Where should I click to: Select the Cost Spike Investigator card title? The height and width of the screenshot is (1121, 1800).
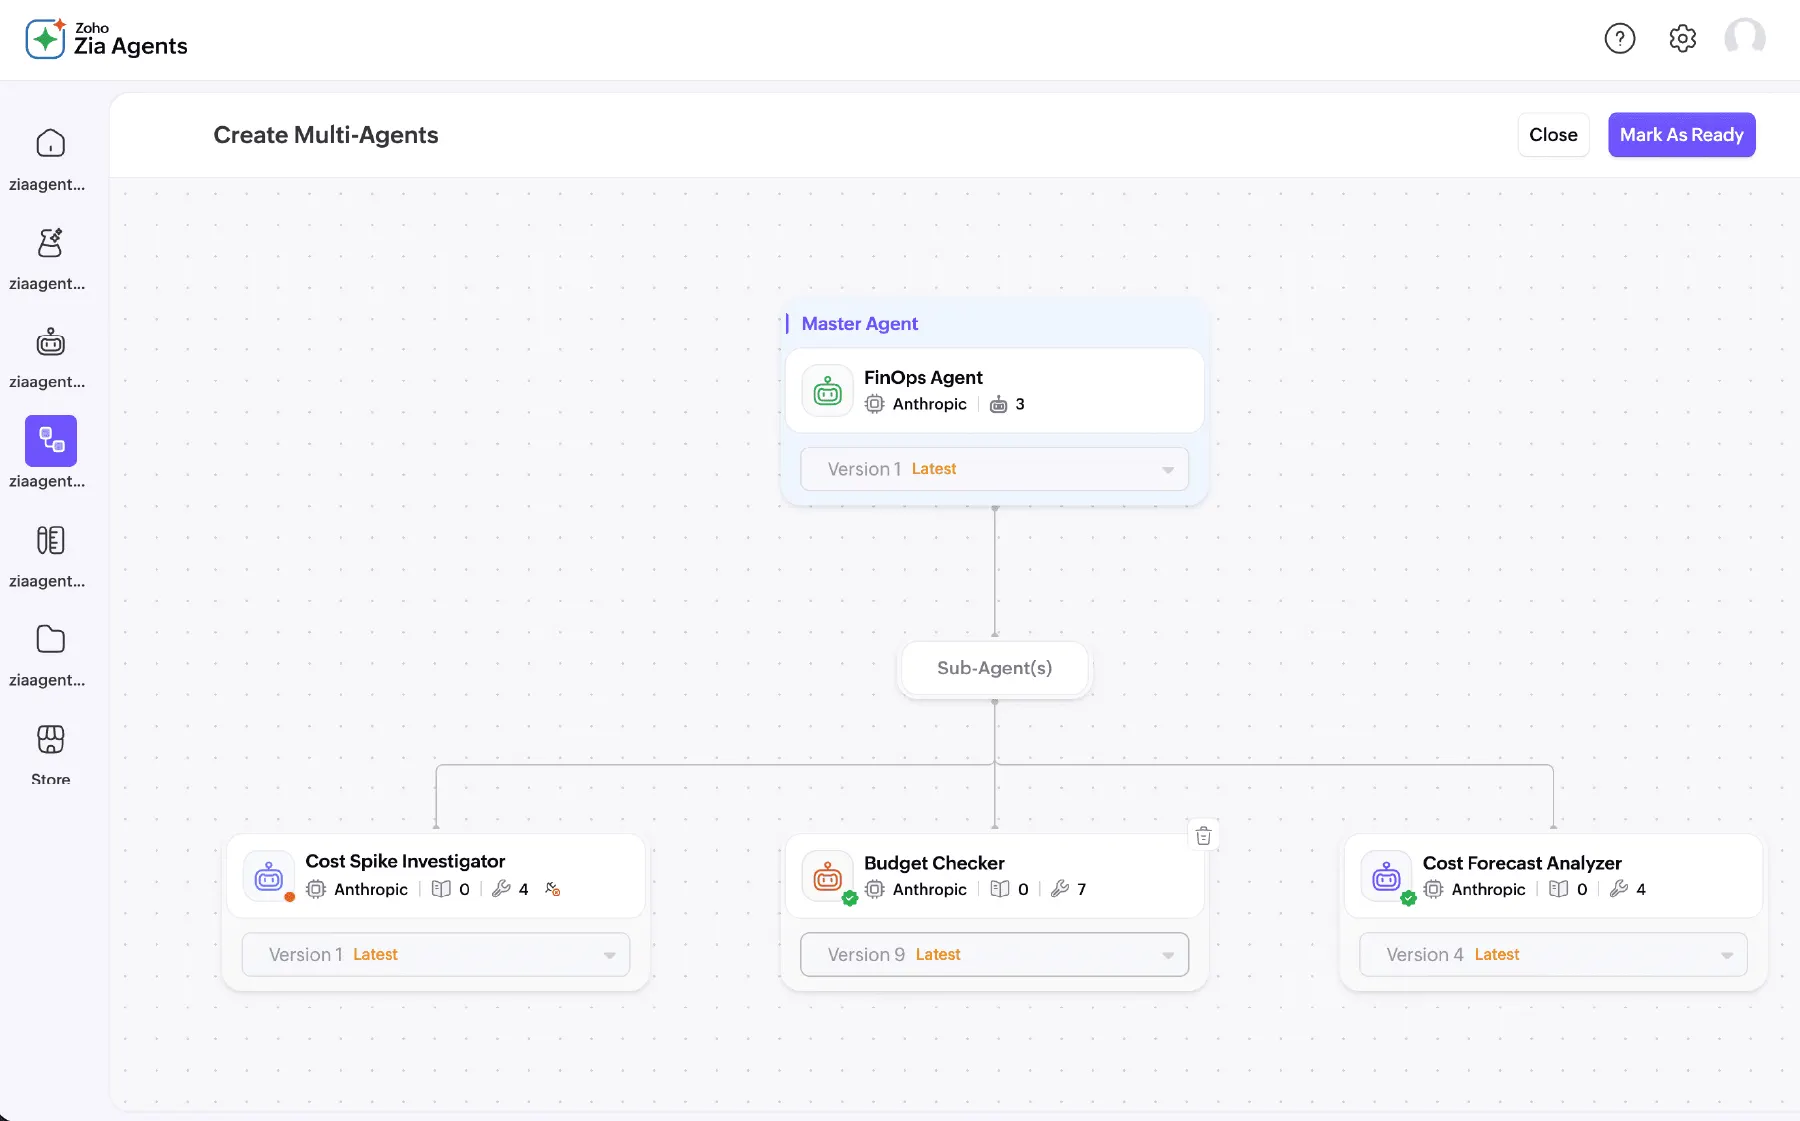click(x=405, y=861)
